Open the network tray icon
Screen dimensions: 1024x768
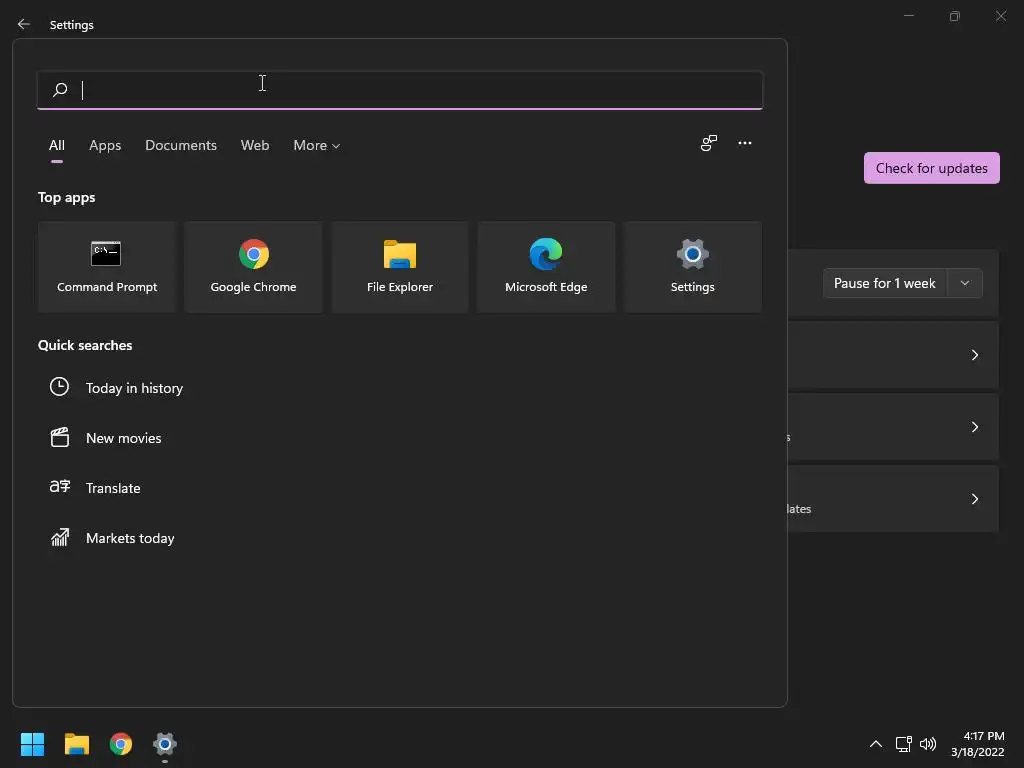pos(904,744)
